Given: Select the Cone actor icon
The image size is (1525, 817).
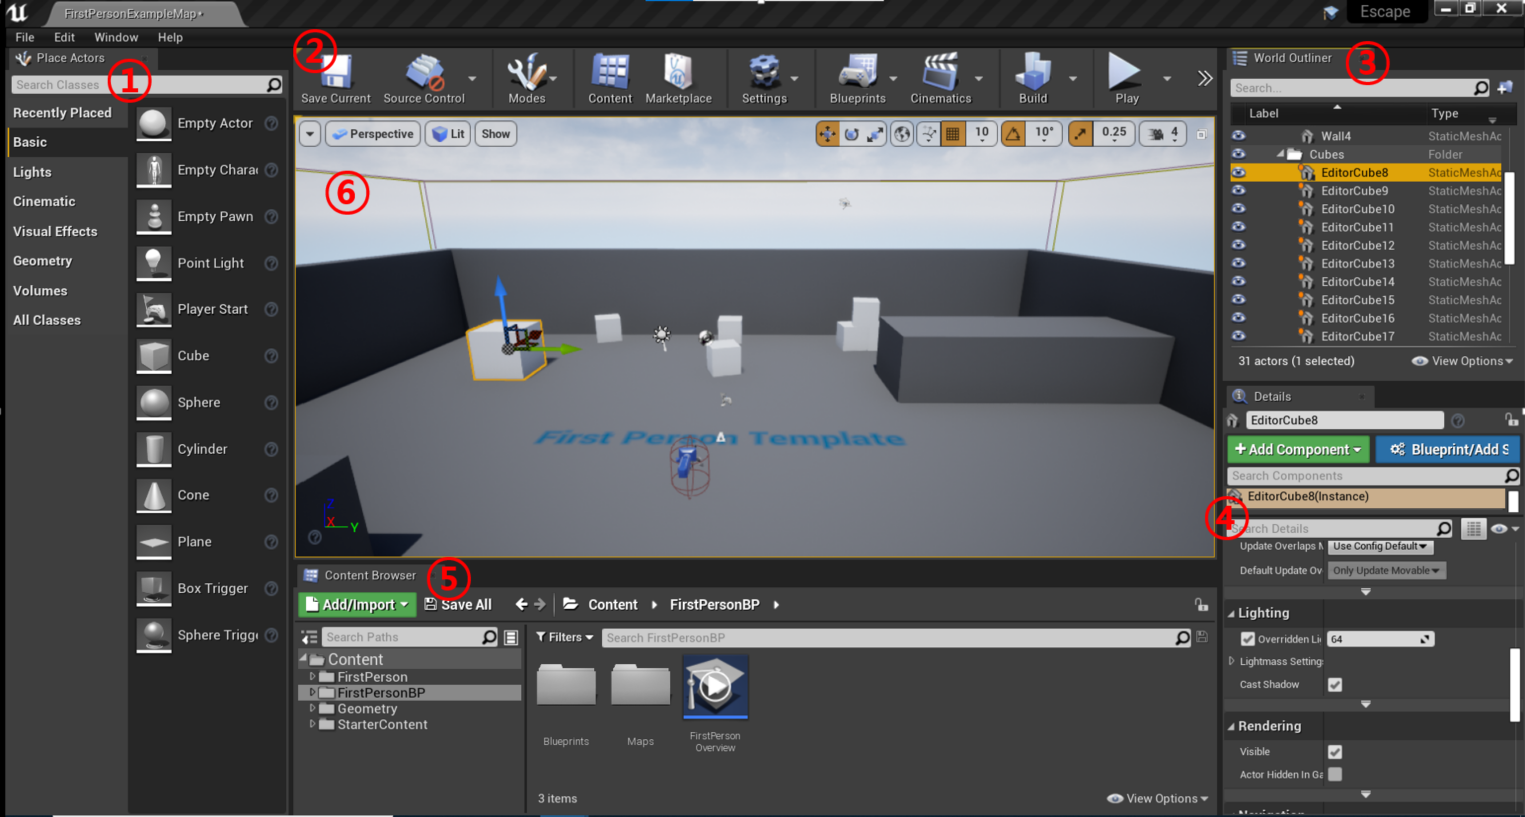Looking at the screenshot, I should point(153,495).
